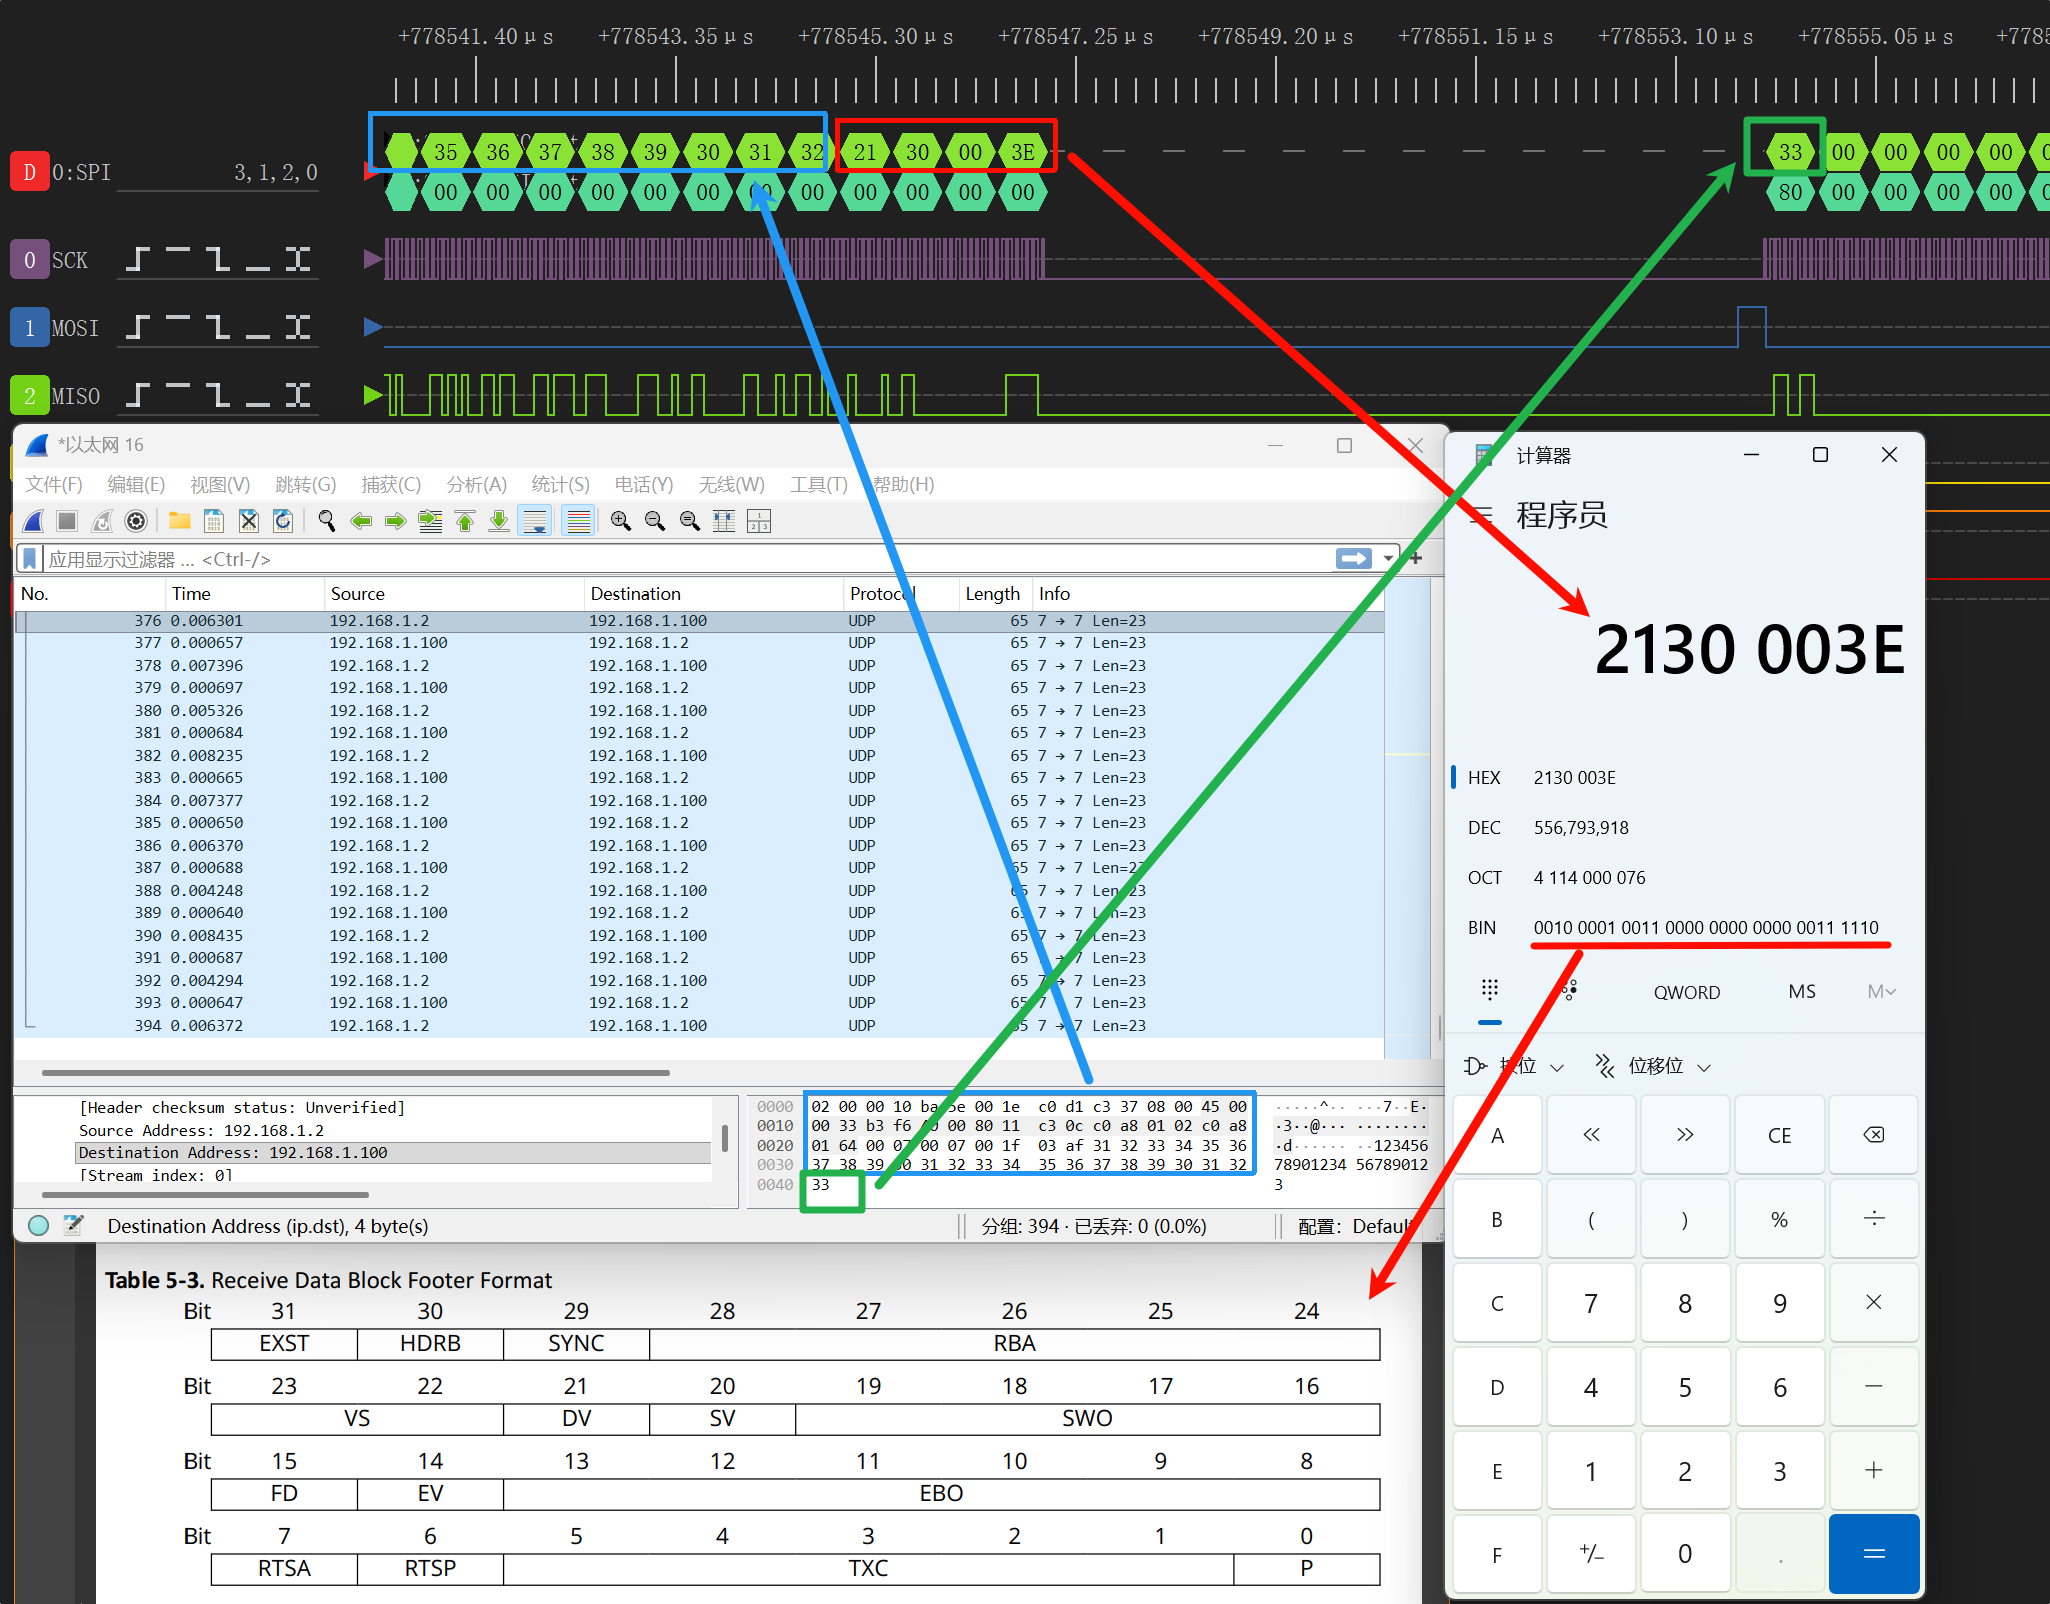Go to the first packet arrow icon

tap(465, 521)
